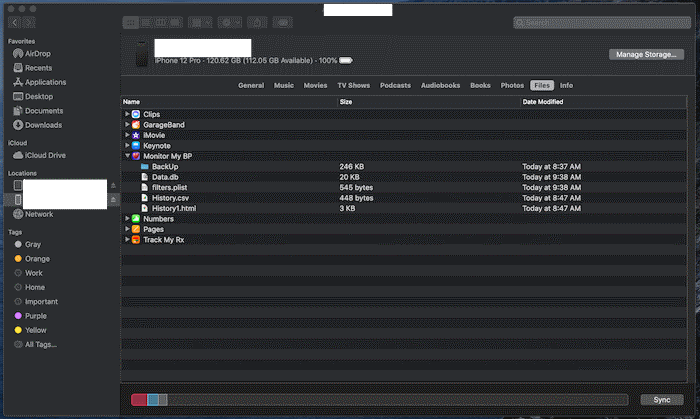Viewport: 700px width, 419px height.
Task: Select the History1.html file
Action: click(x=404, y=208)
